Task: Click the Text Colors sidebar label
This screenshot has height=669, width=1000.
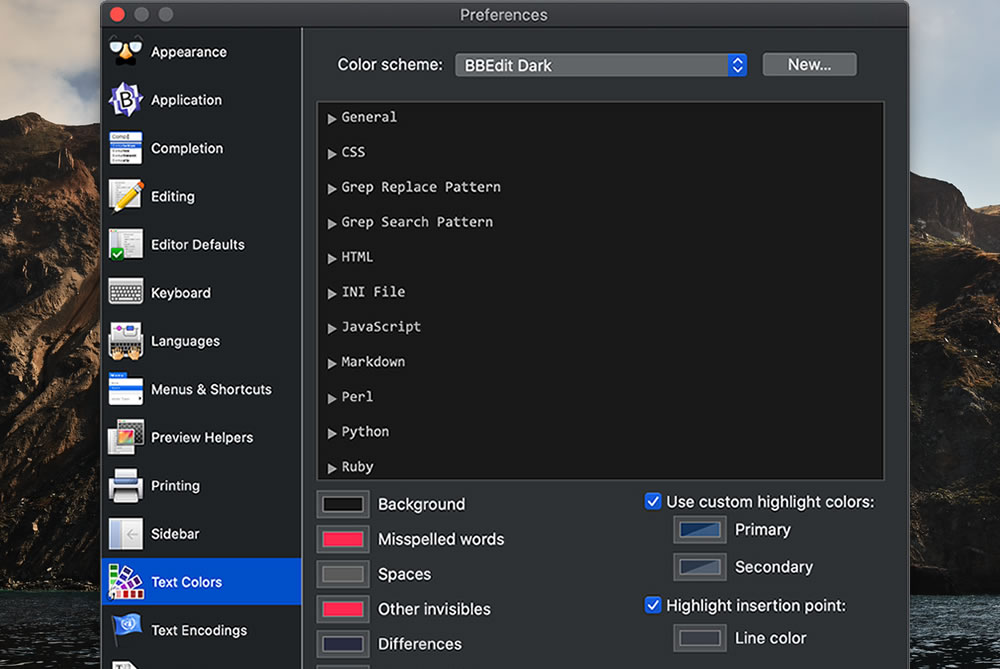Action: 186,582
